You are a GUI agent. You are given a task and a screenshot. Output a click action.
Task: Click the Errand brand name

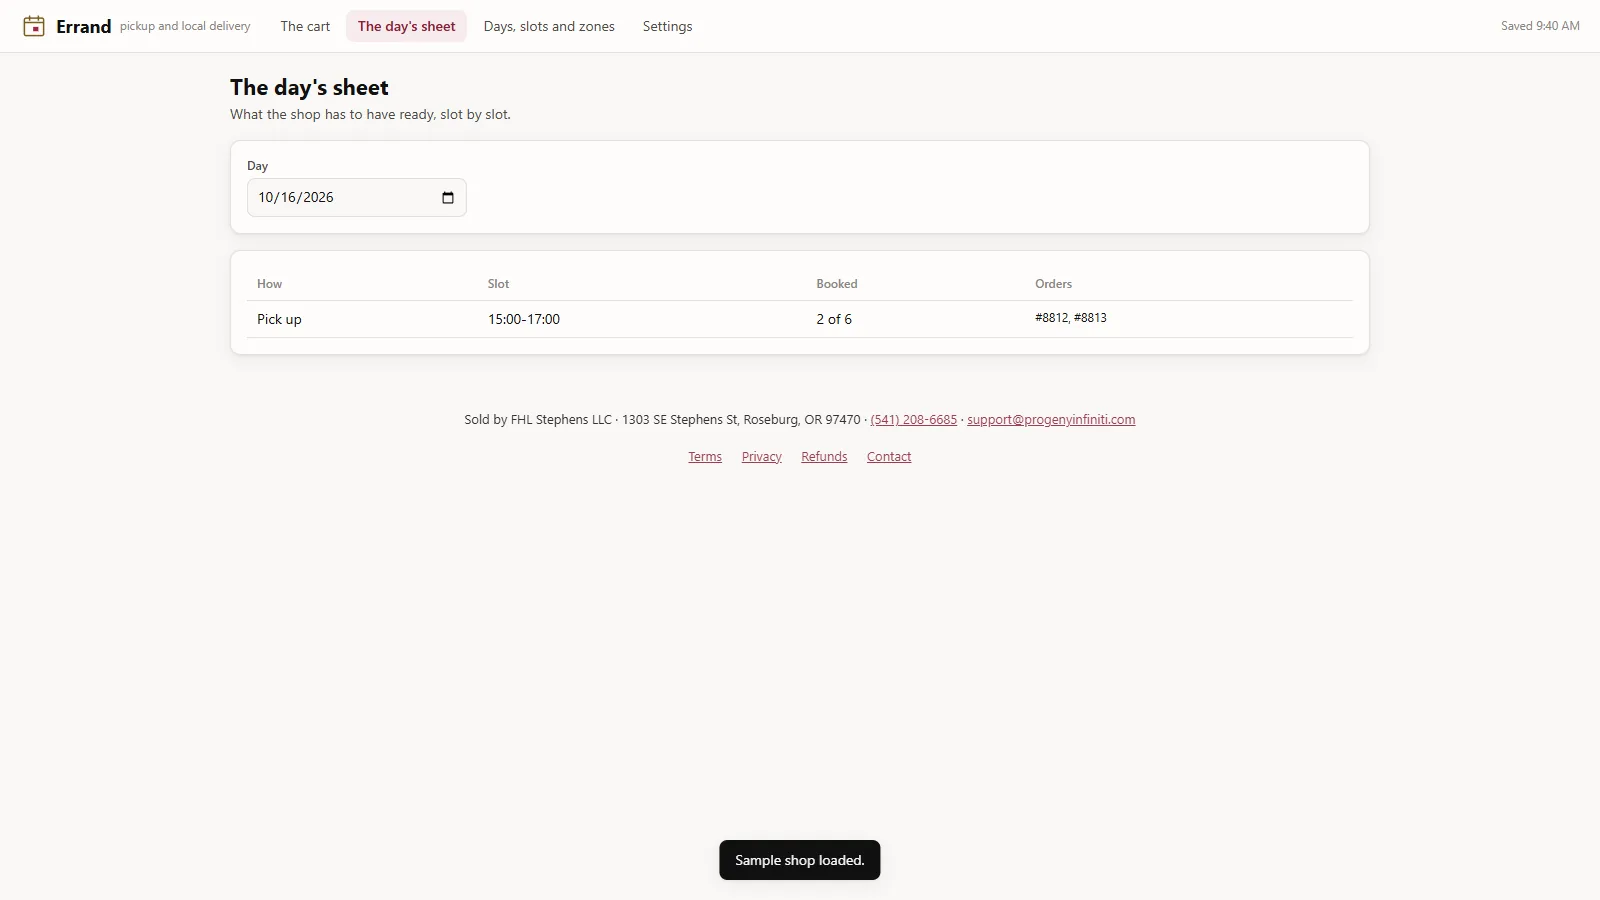click(84, 27)
